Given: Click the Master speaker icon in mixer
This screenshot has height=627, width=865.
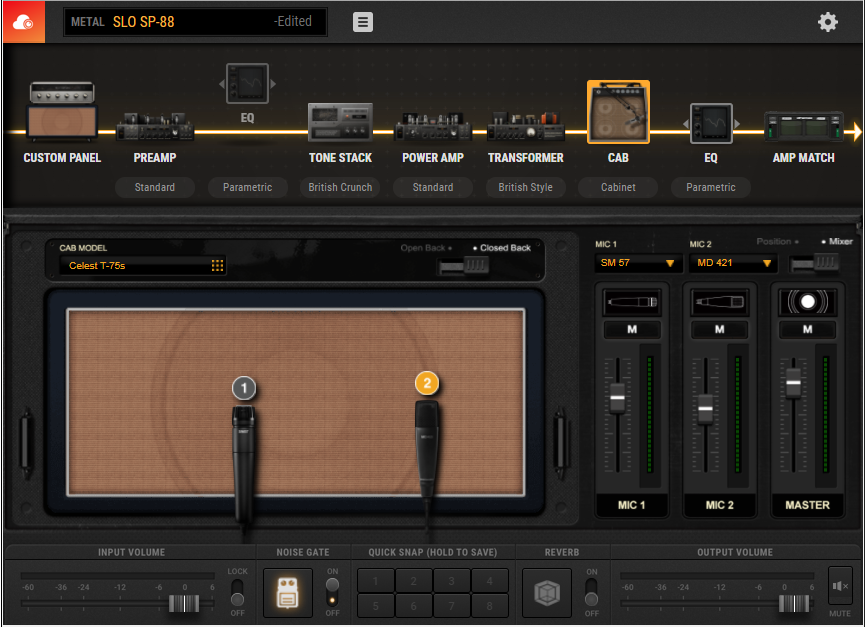Looking at the screenshot, I should point(807,302).
